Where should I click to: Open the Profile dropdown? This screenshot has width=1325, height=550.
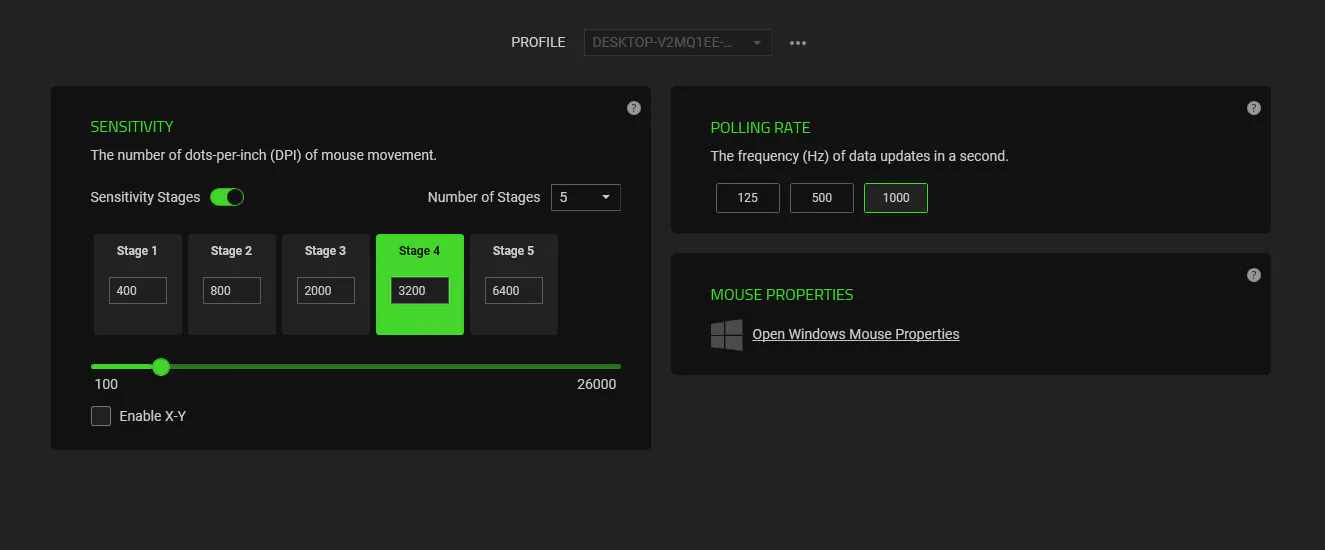(677, 42)
